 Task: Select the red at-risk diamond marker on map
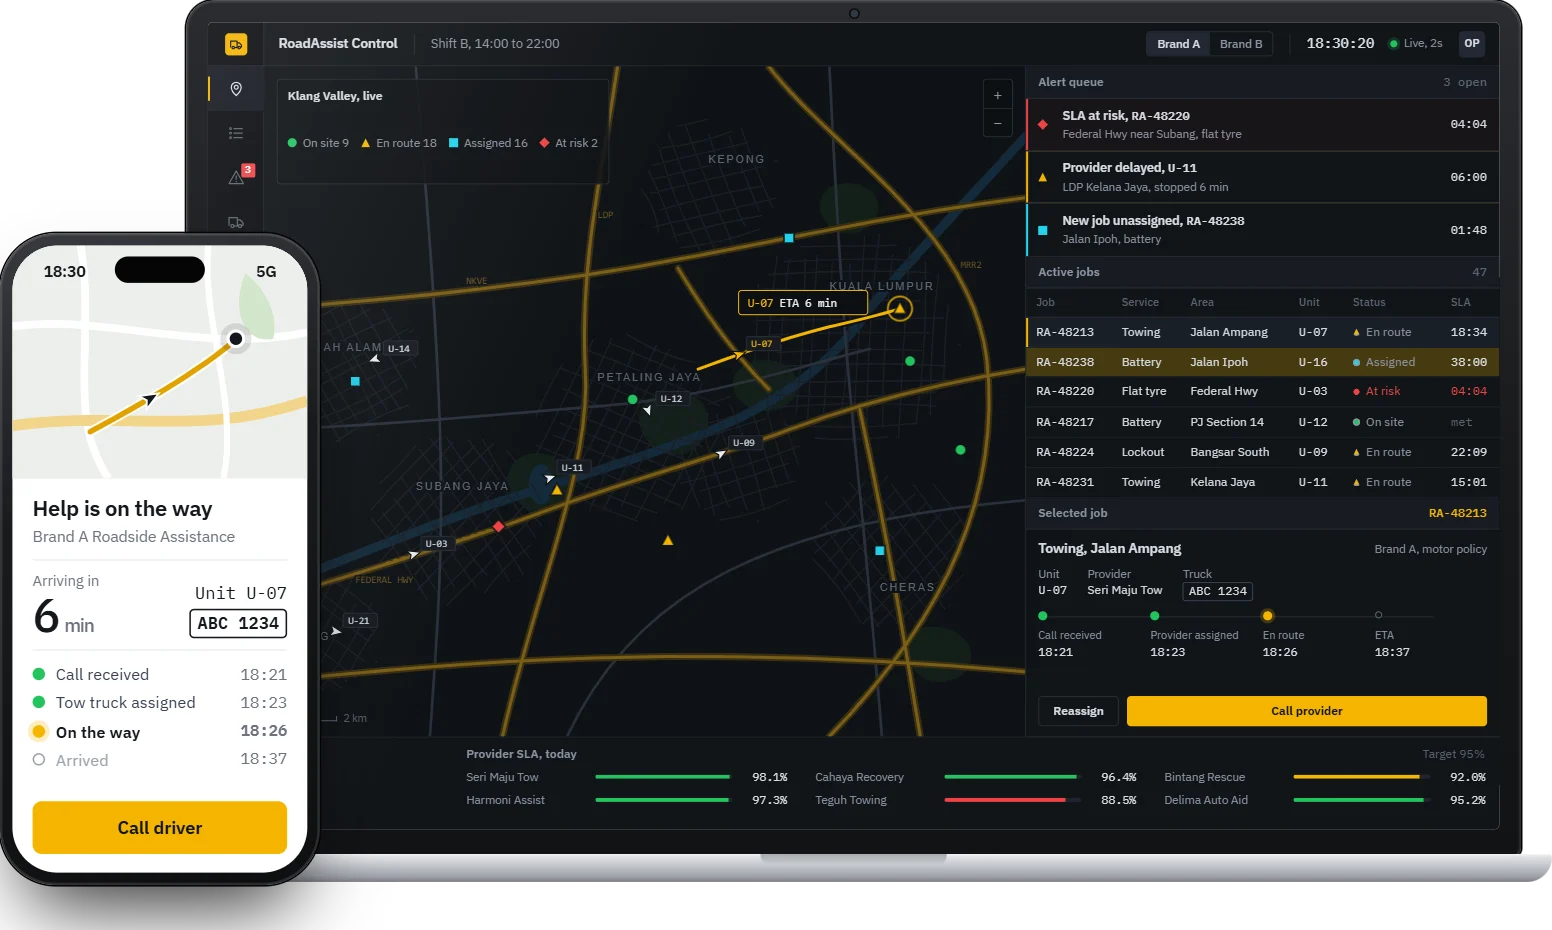point(498,526)
